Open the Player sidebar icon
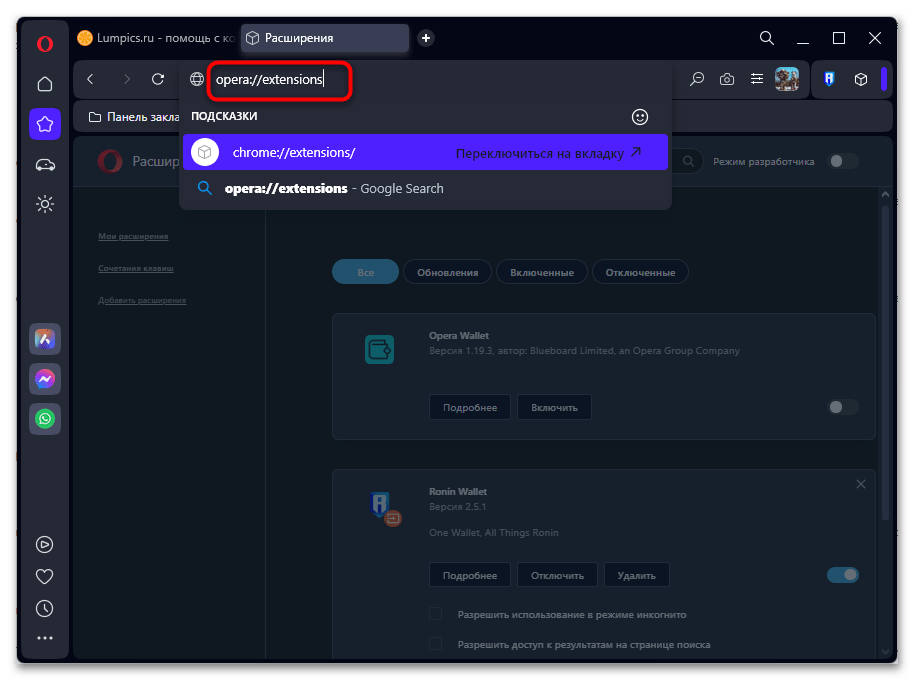914x680 pixels. point(45,545)
